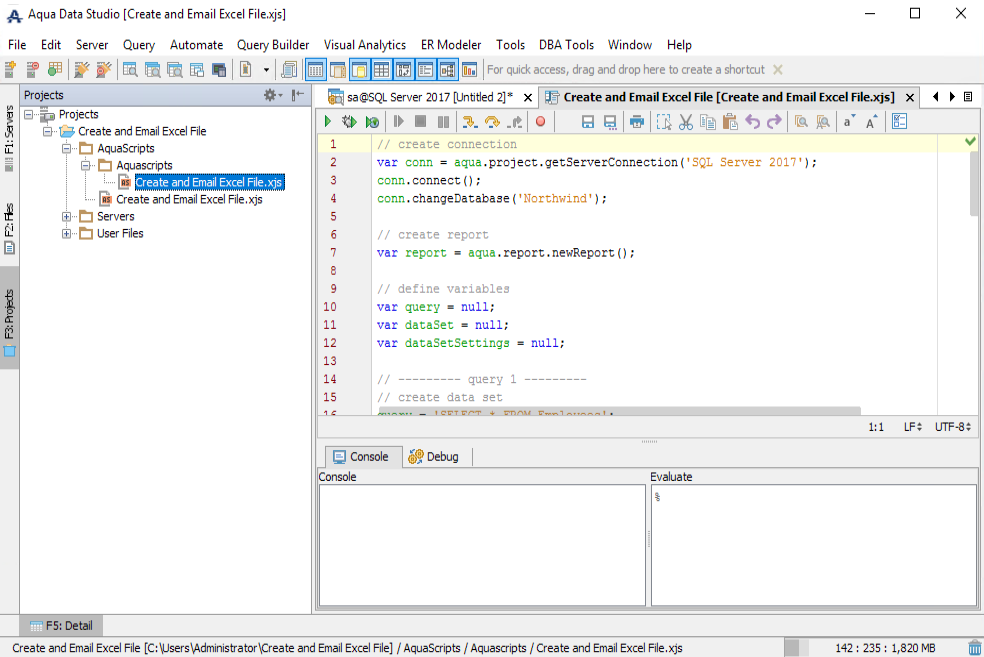Open the Projects panel gear settings dropdown
This screenshot has width=984, height=657.
(272, 95)
